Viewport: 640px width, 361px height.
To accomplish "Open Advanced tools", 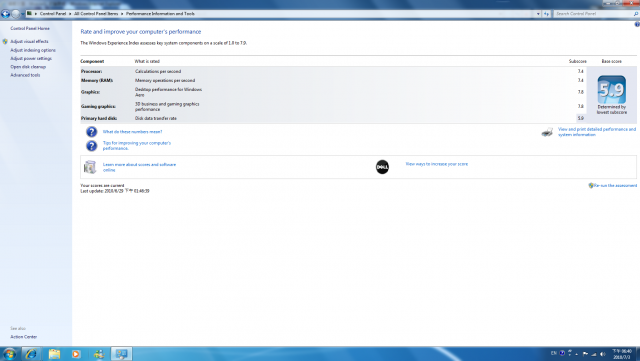I will coord(25,75).
